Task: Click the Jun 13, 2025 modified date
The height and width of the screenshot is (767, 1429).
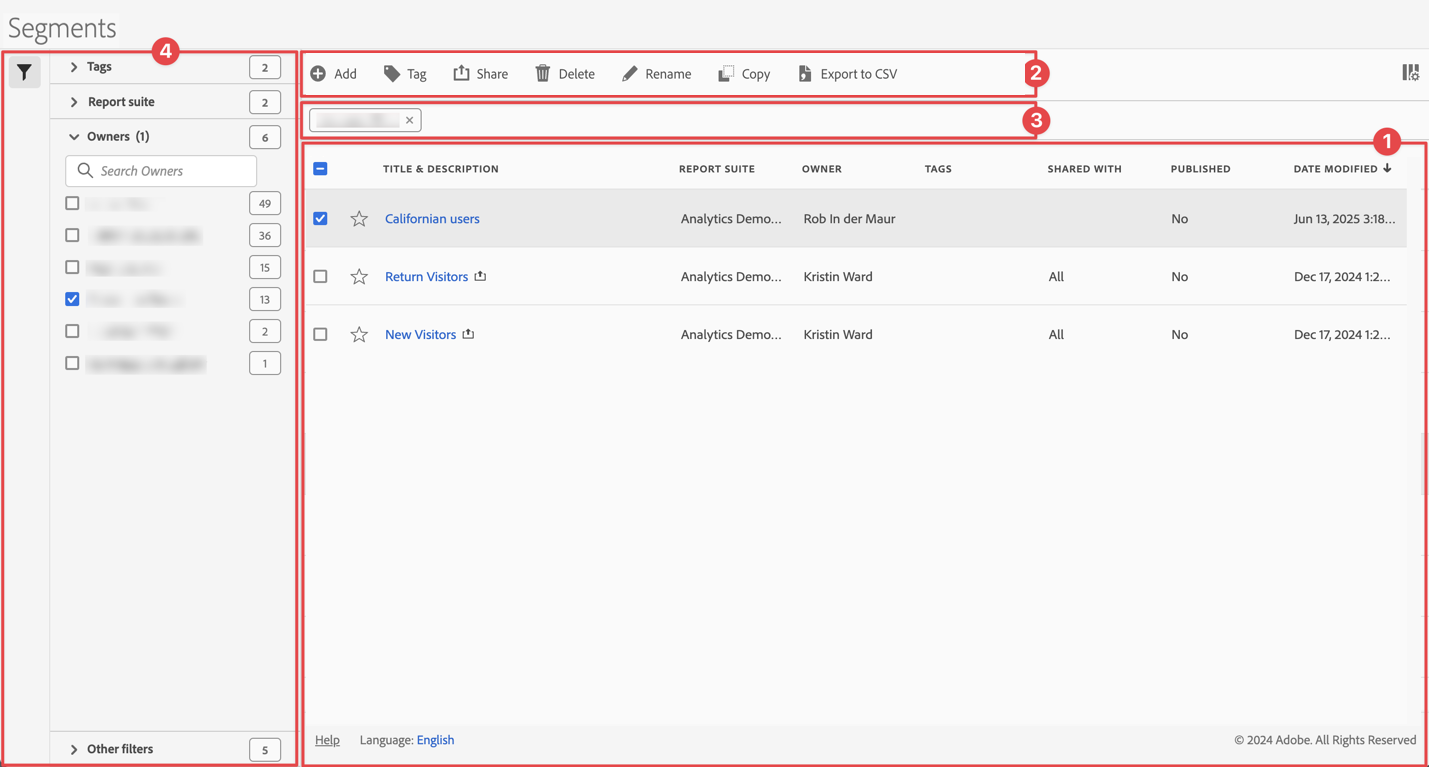Action: tap(1344, 219)
